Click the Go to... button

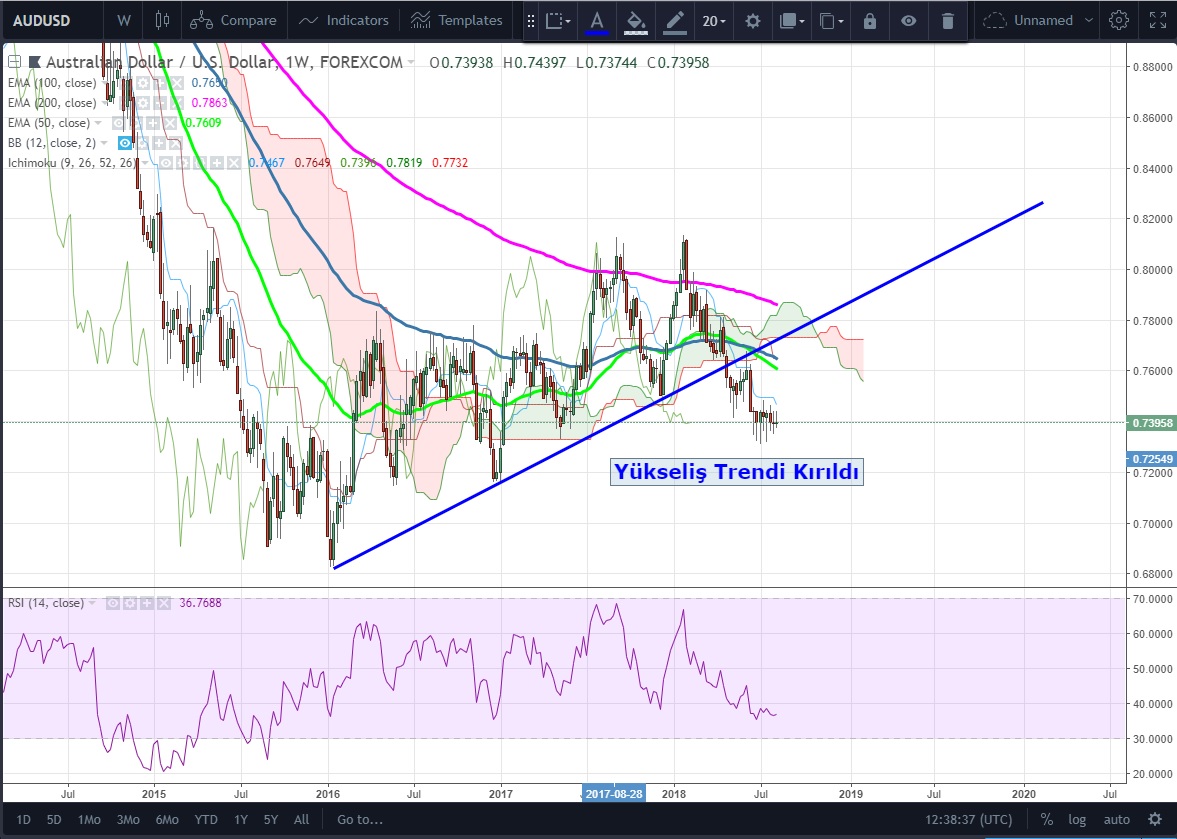pos(360,820)
